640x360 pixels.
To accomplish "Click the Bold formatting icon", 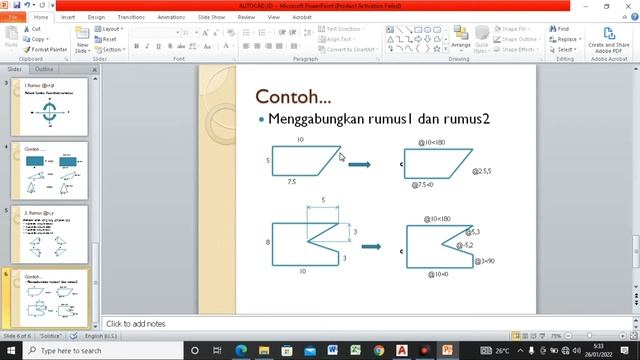I will tap(137, 46).
